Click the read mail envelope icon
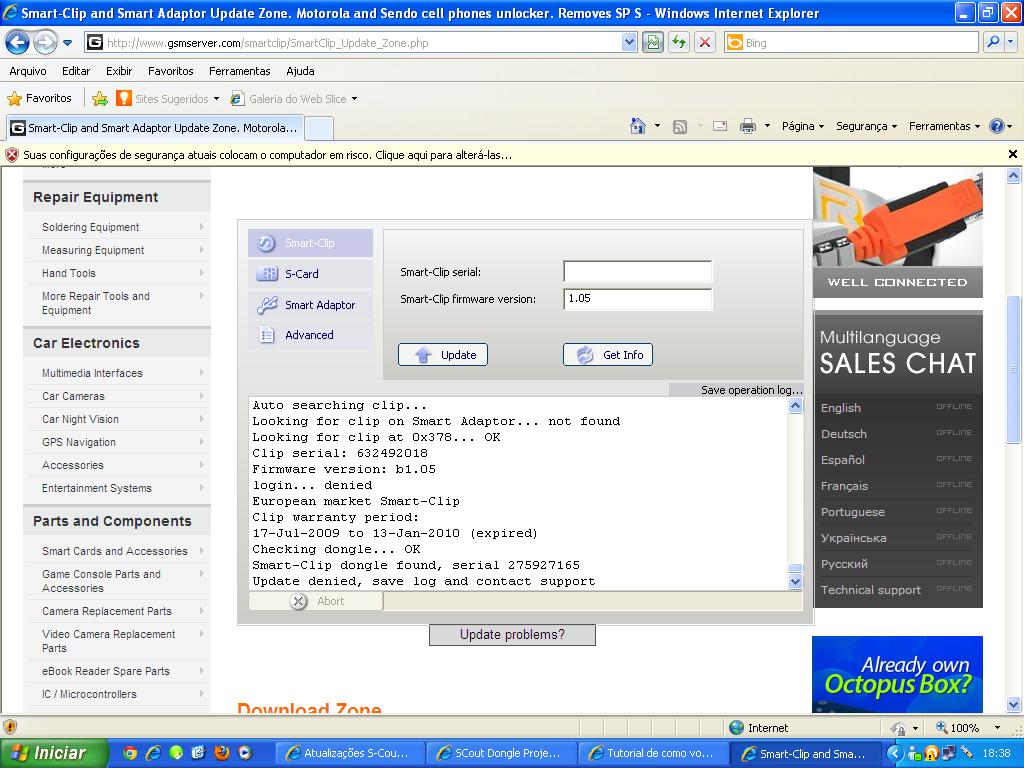This screenshot has height=768, width=1024. 720,126
